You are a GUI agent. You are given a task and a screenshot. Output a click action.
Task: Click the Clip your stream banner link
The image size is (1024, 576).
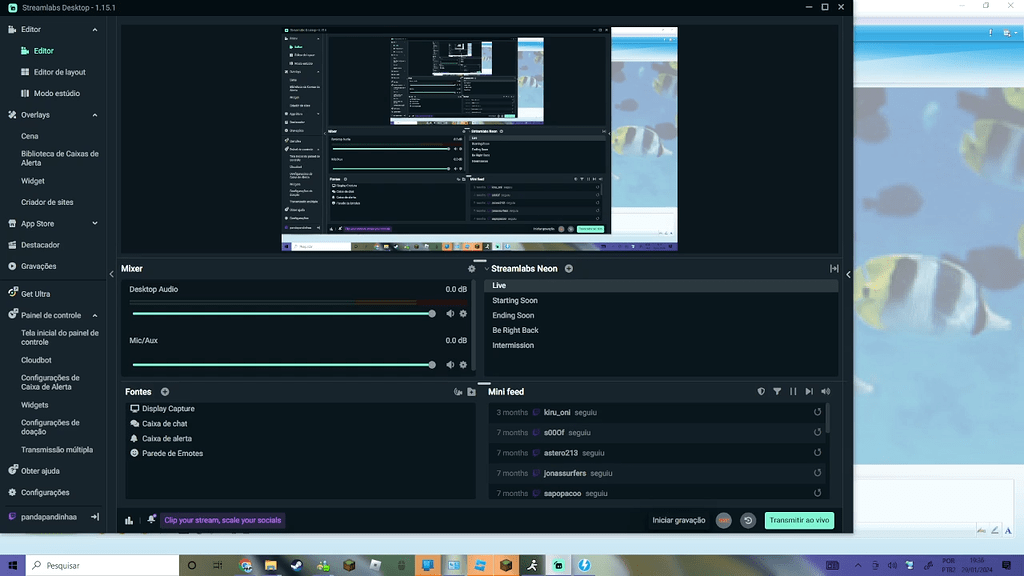(x=223, y=520)
